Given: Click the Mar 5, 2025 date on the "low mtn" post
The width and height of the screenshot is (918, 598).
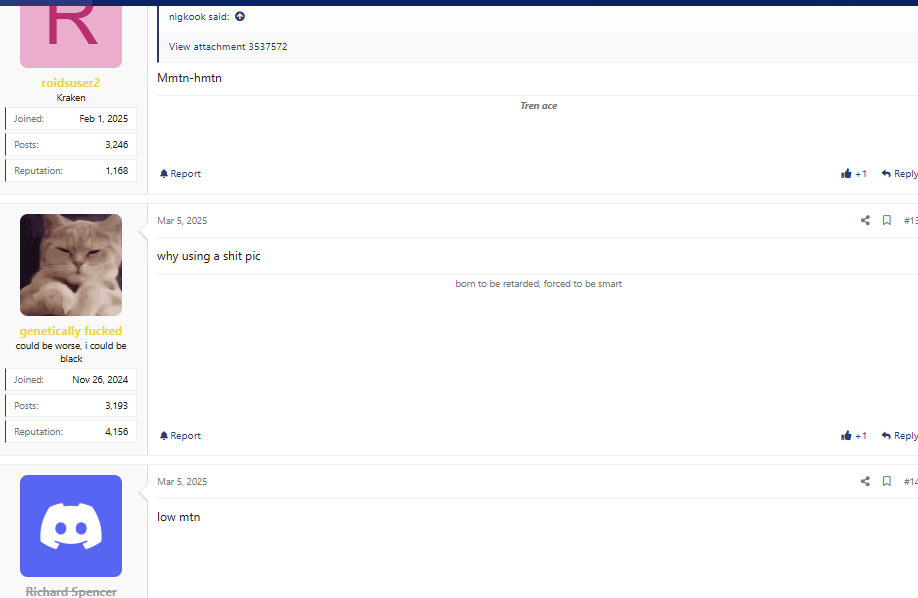Looking at the screenshot, I should pyautogui.click(x=182, y=481).
